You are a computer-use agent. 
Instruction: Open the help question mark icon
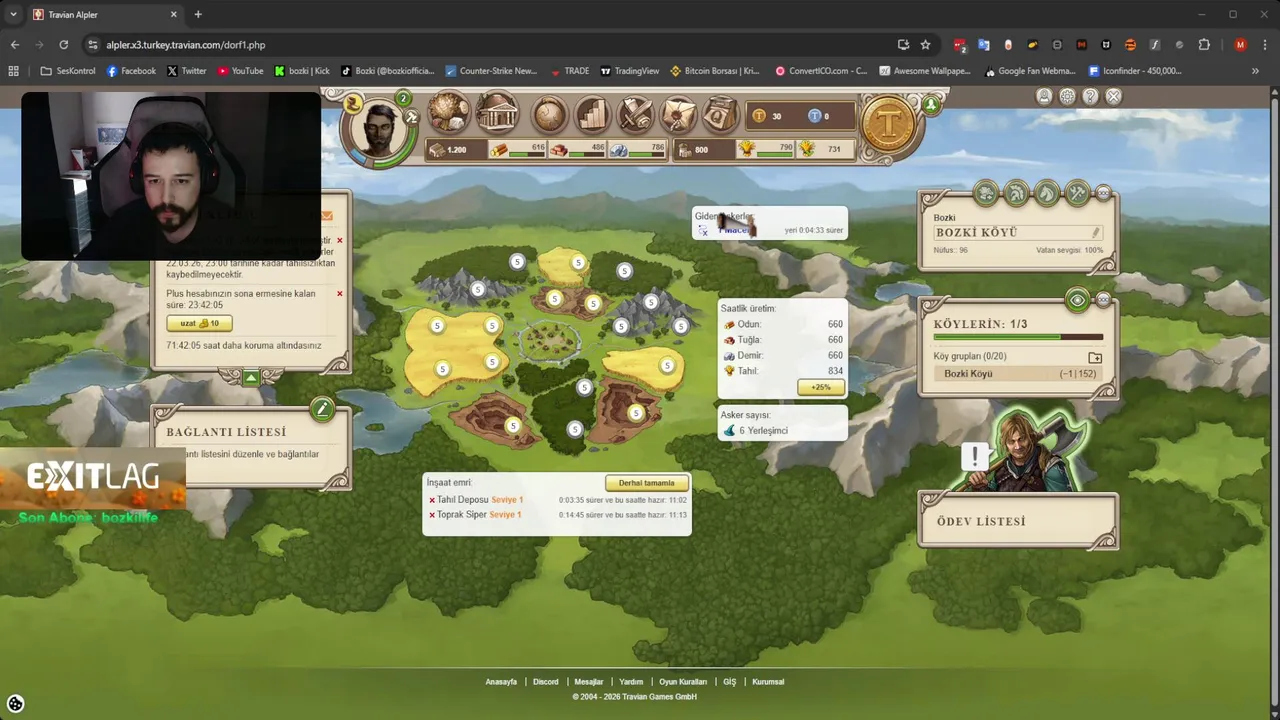pyautogui.click(x=1090, y=96)
